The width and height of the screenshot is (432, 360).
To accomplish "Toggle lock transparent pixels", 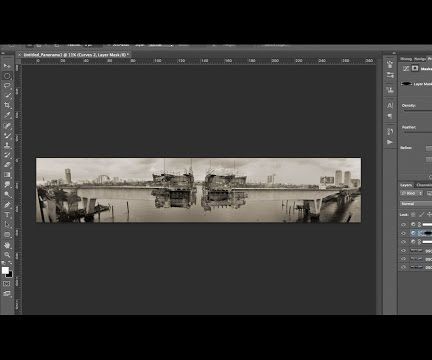I will click(x=413, y=215).
